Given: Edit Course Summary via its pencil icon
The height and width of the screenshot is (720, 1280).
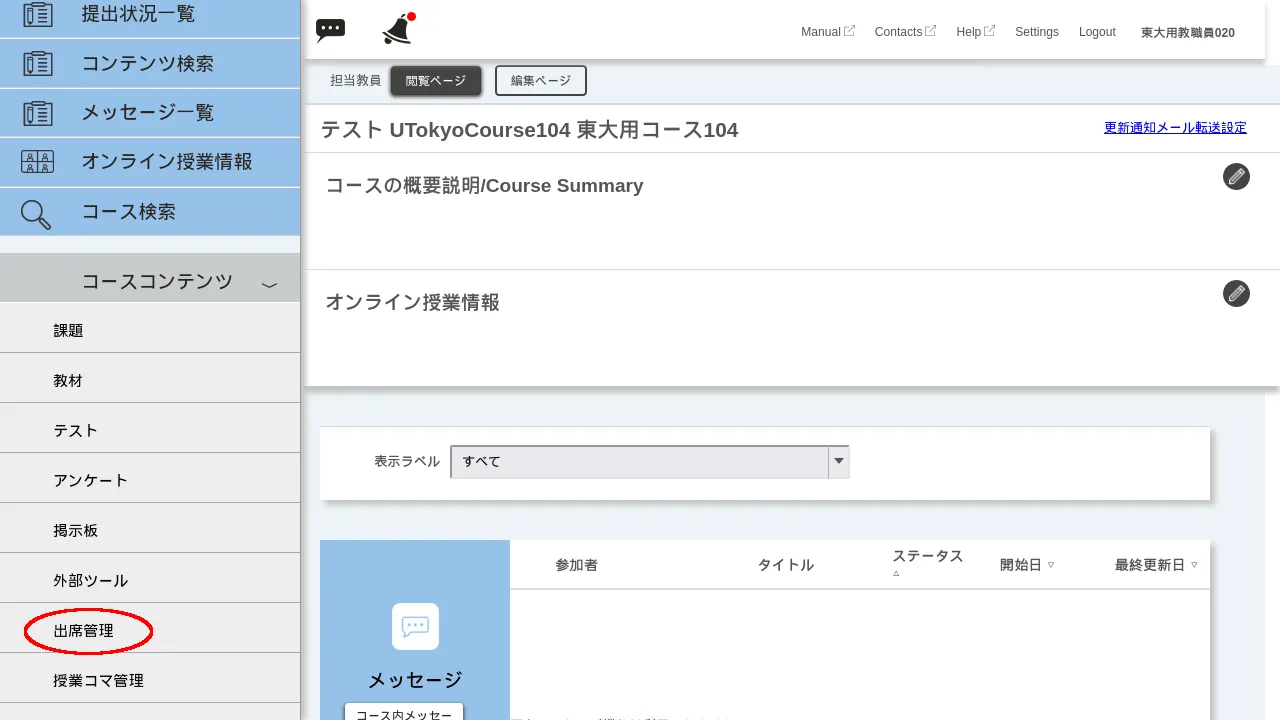Looking at the screenshot, I should coord(1236,176).
